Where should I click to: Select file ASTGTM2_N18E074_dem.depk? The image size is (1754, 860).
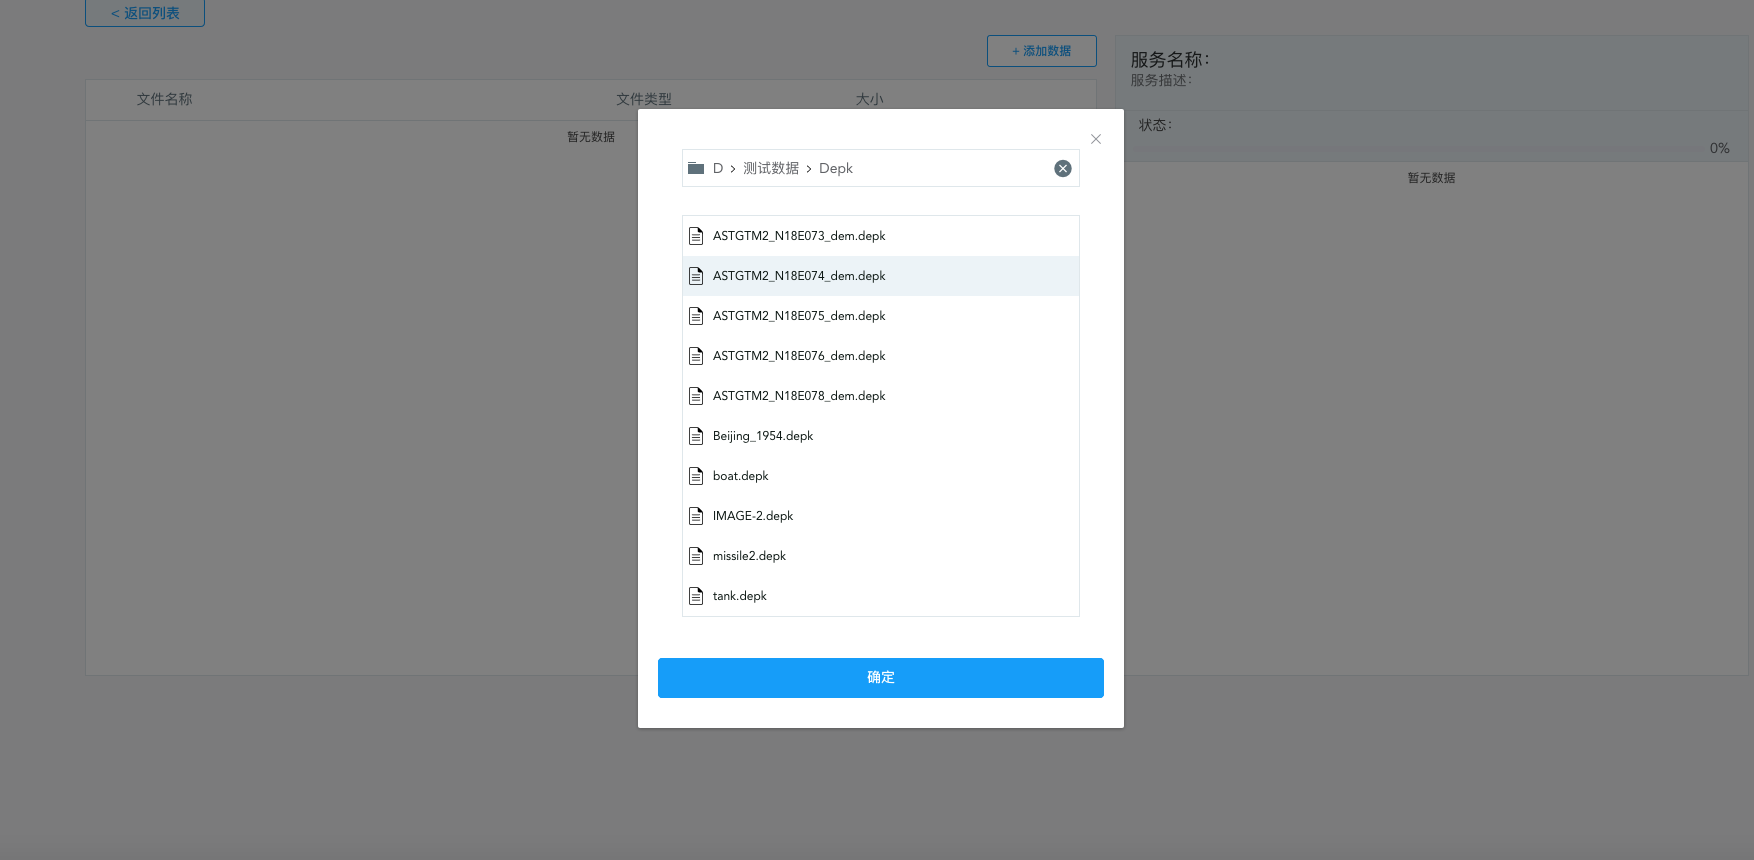tap(881, 276)
